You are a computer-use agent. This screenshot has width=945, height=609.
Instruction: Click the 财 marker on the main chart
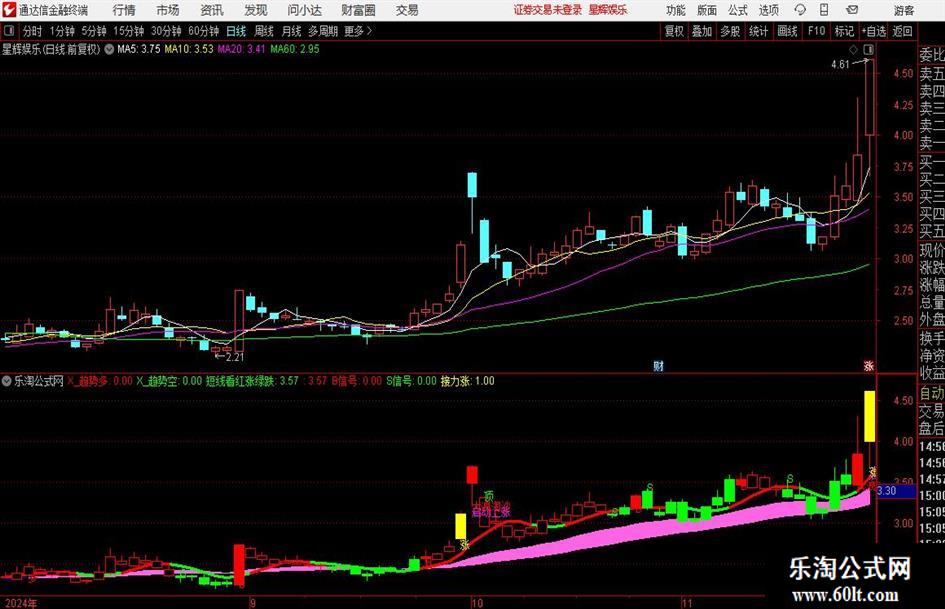pos(658,366)
